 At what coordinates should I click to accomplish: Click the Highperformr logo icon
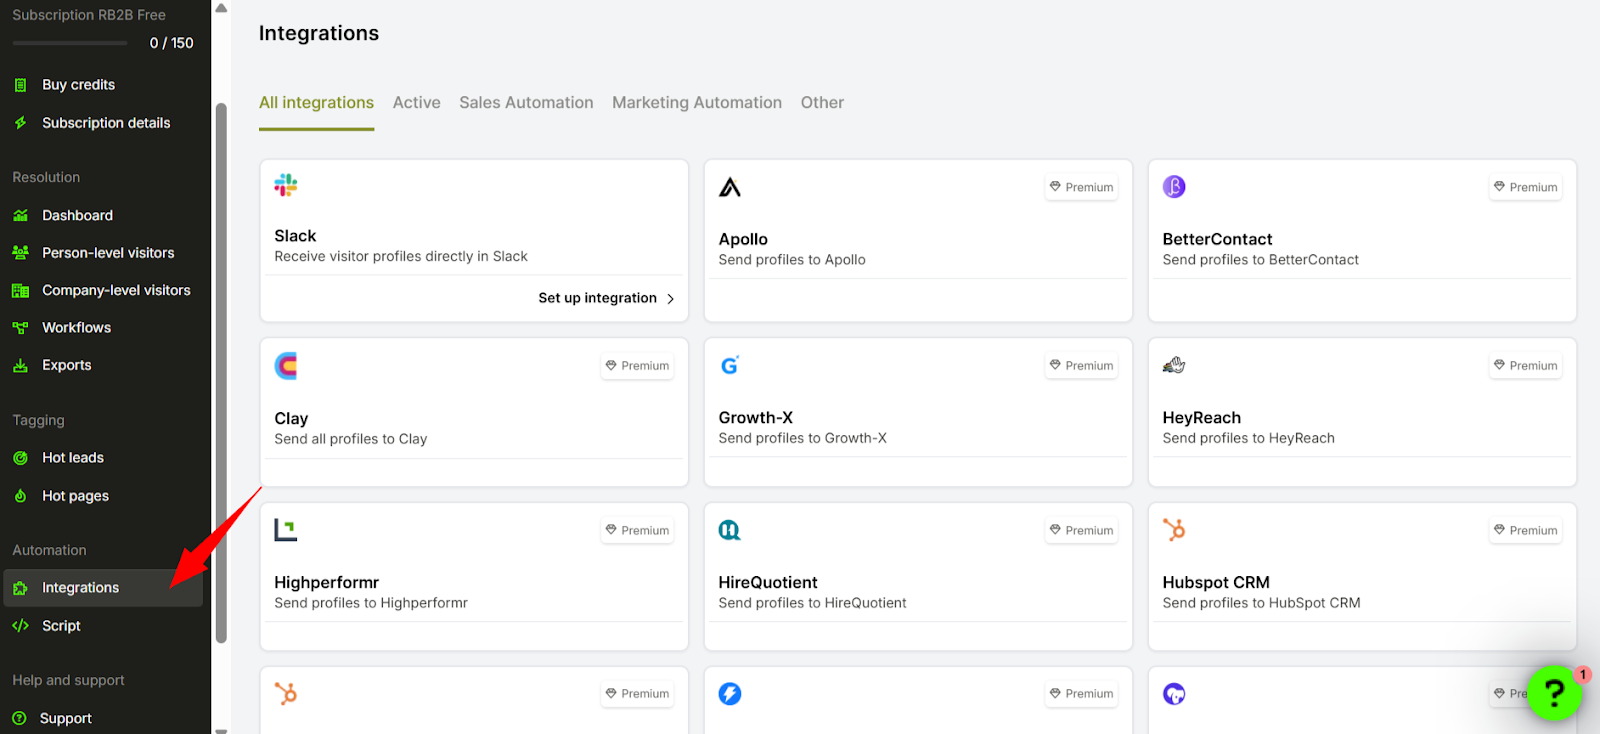coord(286,530)
